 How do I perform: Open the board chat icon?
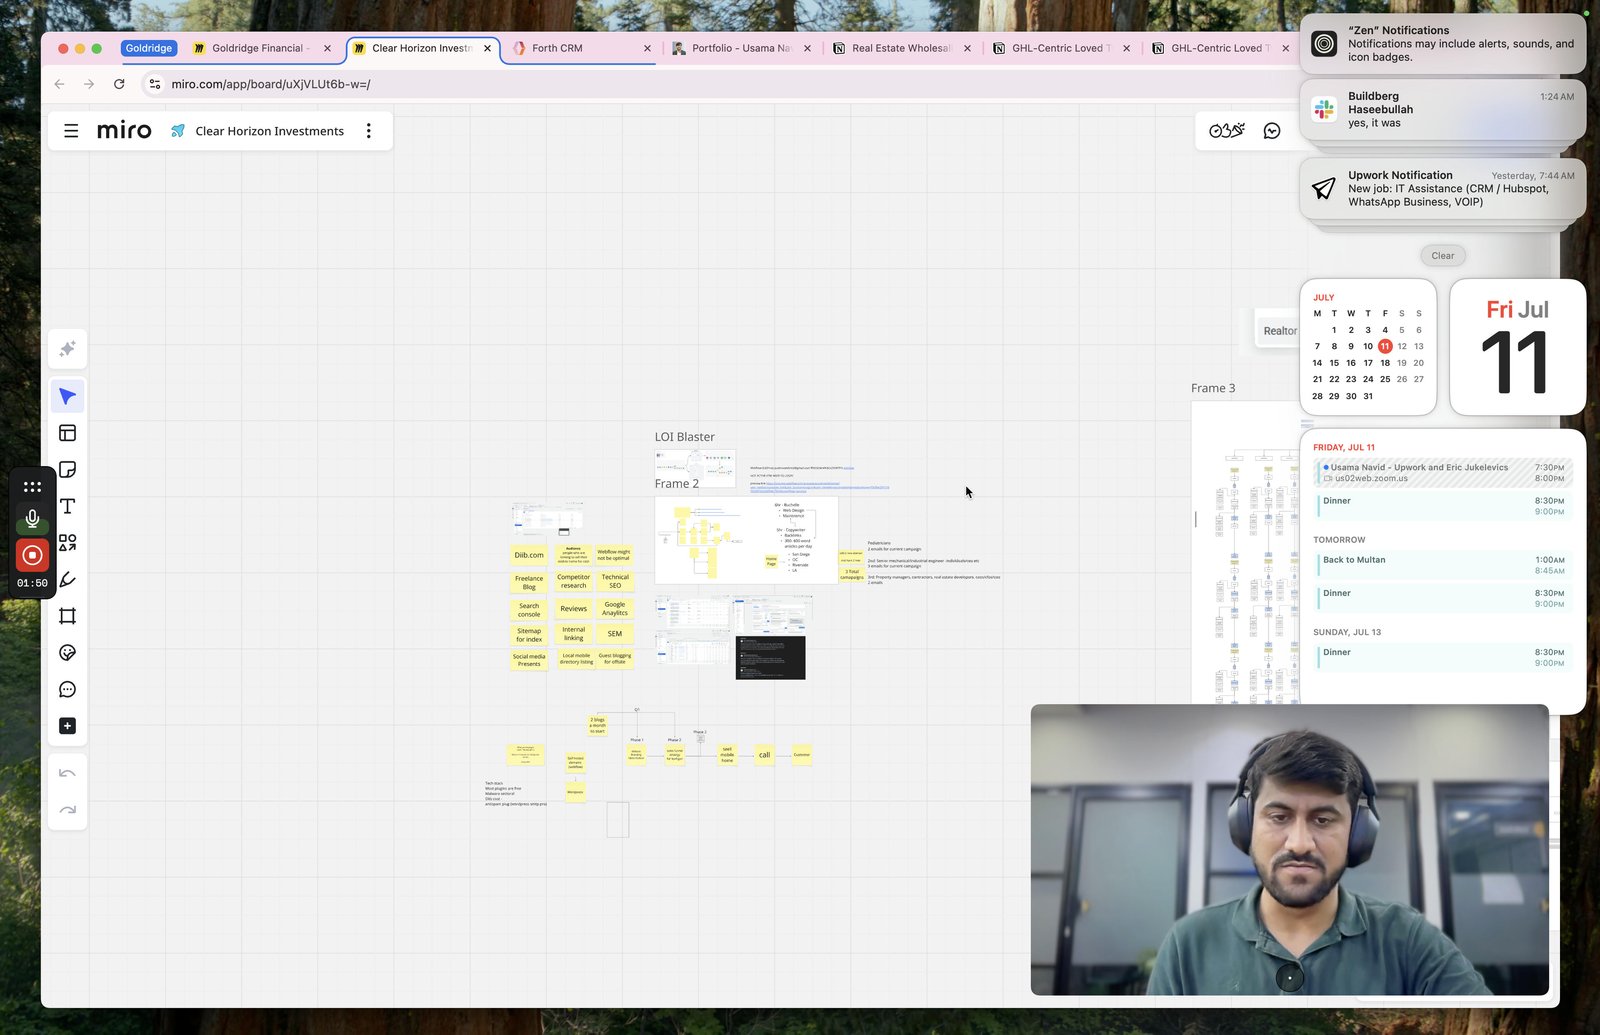(x=1272, y=131)
